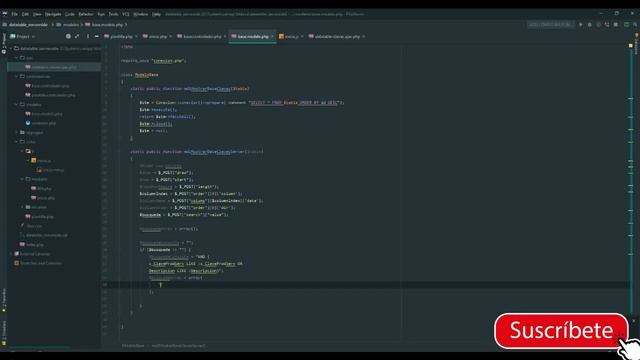The width and height of the screenshot is (640, 360).
Task: Click the expand all icon in Project panel
Action: [77, 36]
